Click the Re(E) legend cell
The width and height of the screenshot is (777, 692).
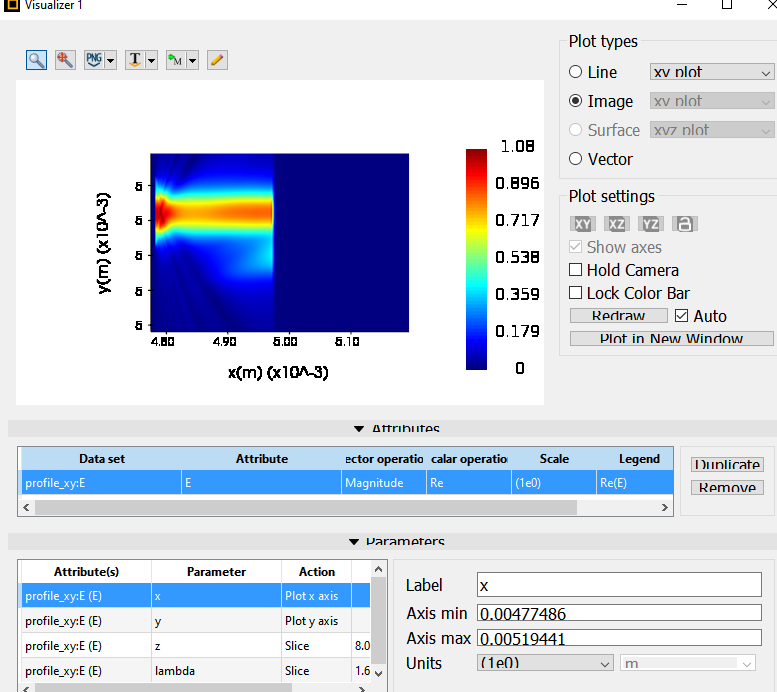click(635, 483)
